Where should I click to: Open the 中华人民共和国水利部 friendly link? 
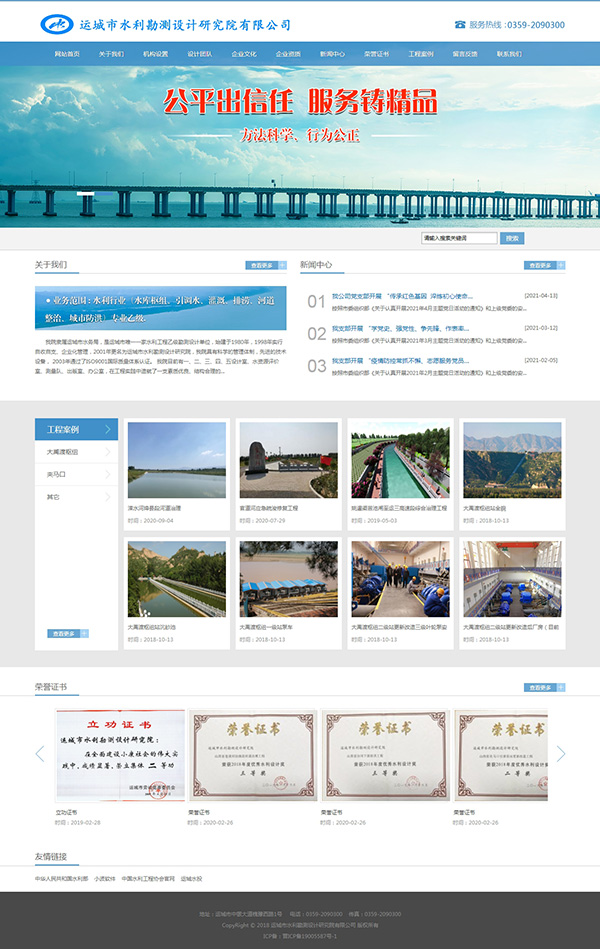tap(61, 878)
